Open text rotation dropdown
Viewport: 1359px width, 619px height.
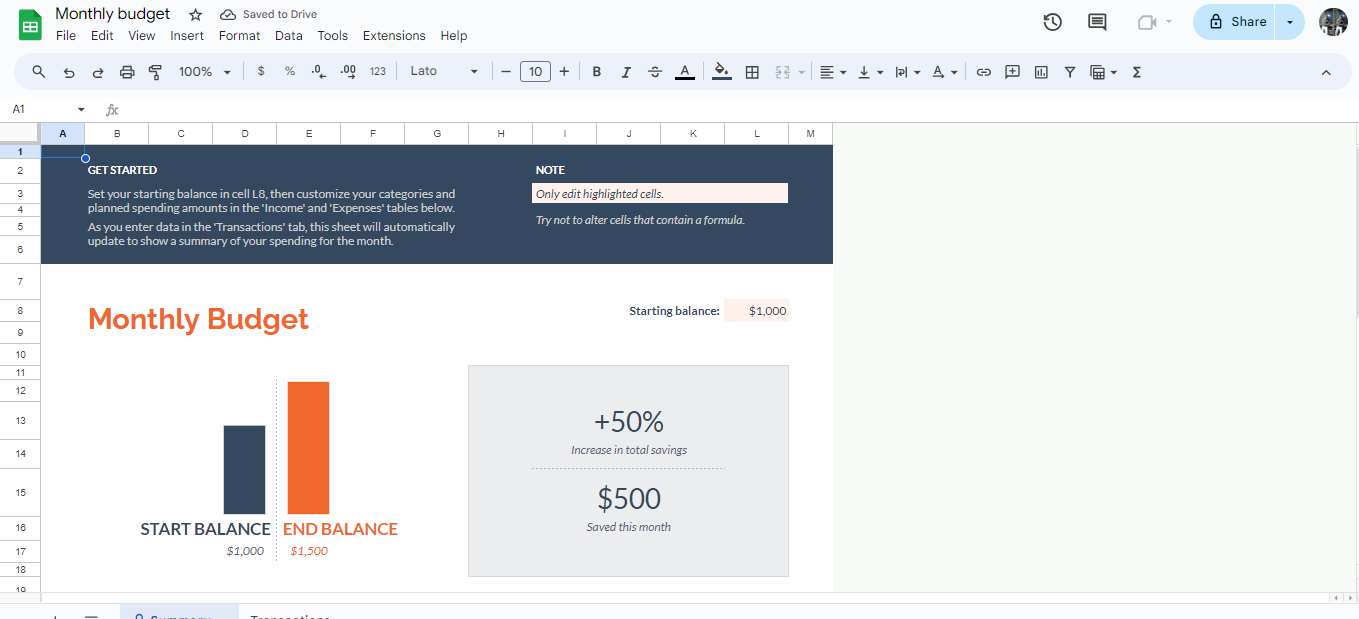[x=944, y=72]
